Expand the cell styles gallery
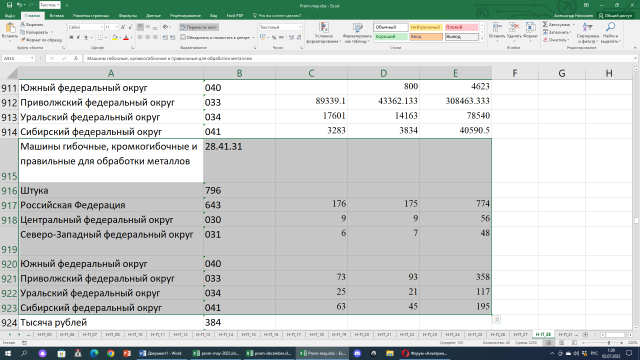The height and width of the screenshot is (360, 640). coord(482,39)
